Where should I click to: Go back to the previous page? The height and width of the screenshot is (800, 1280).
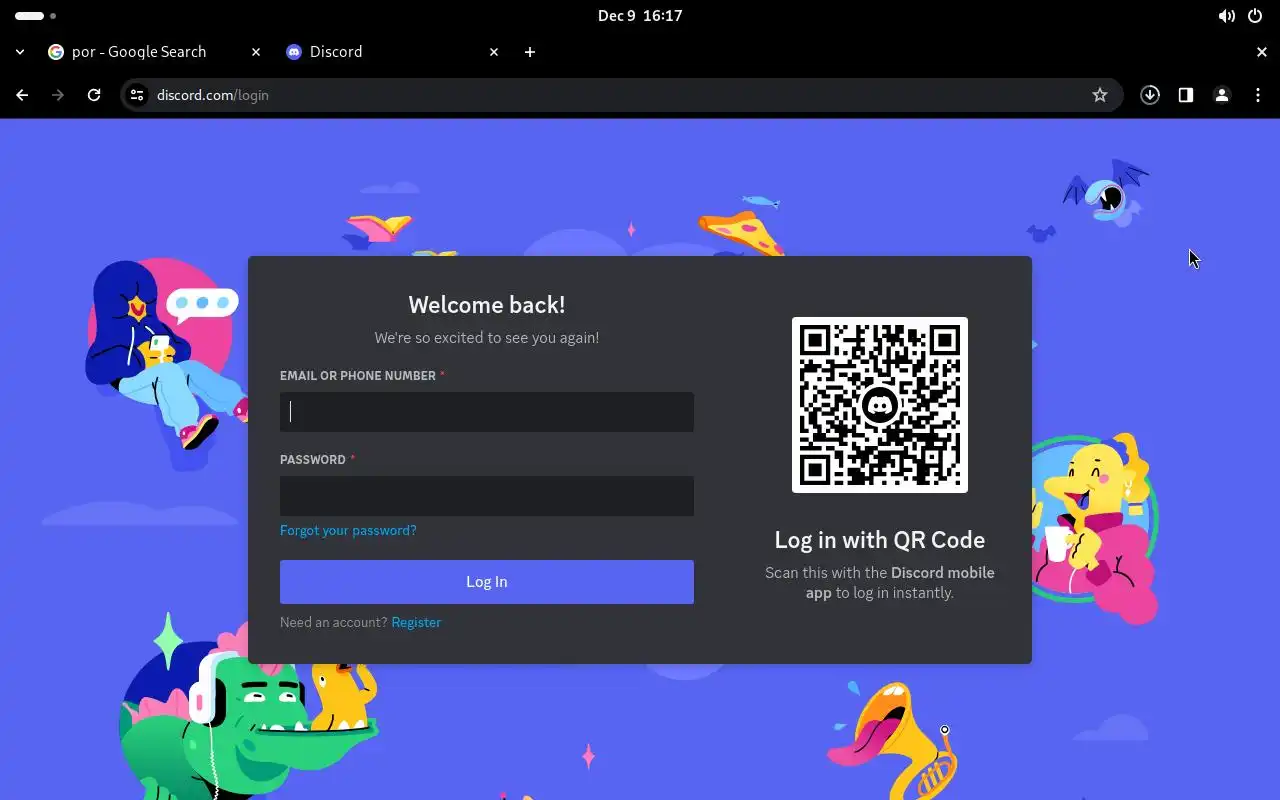pos(22,95)
